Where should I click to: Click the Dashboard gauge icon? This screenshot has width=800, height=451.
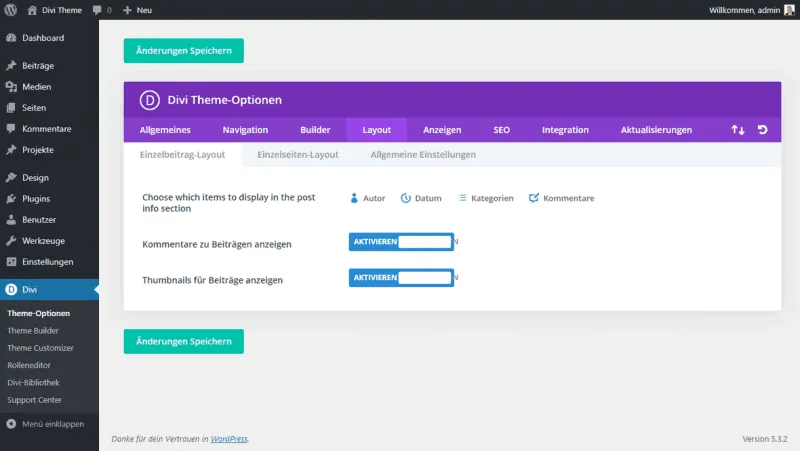click(11, 38)
